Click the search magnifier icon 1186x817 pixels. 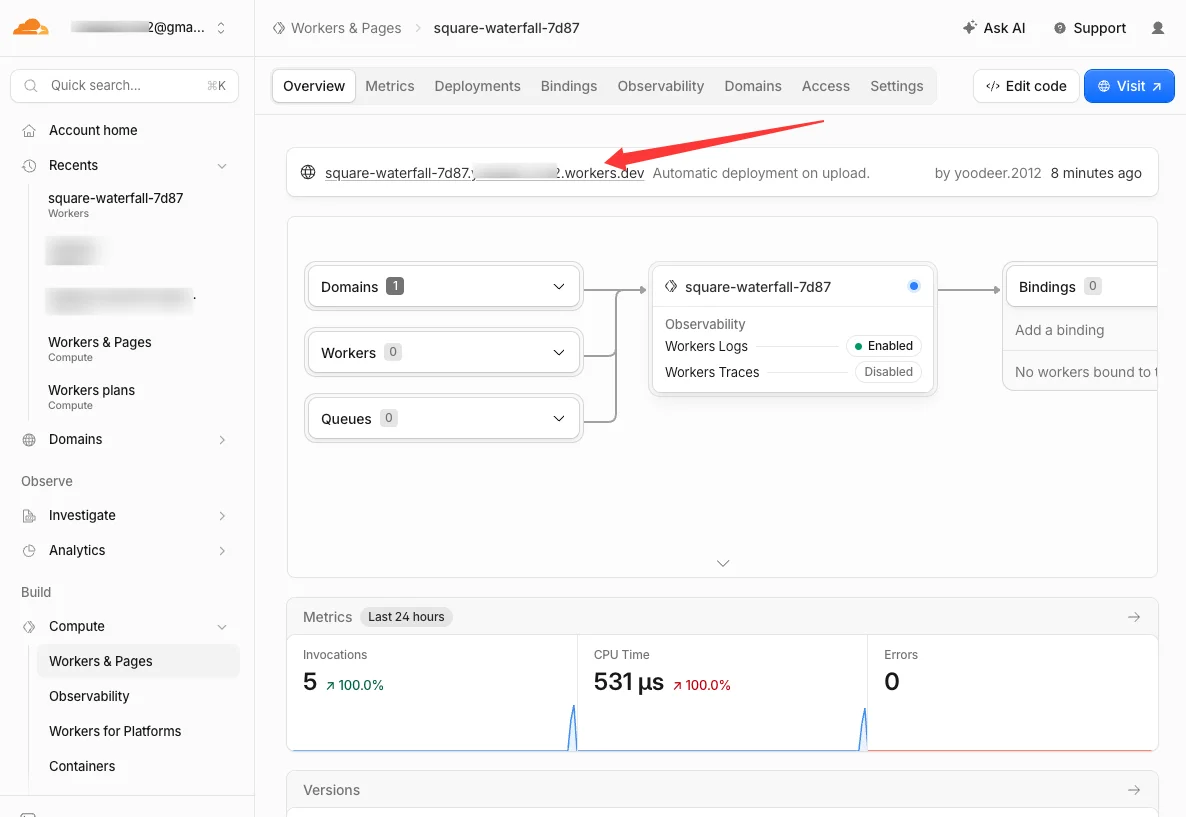[x=31, y=85]
